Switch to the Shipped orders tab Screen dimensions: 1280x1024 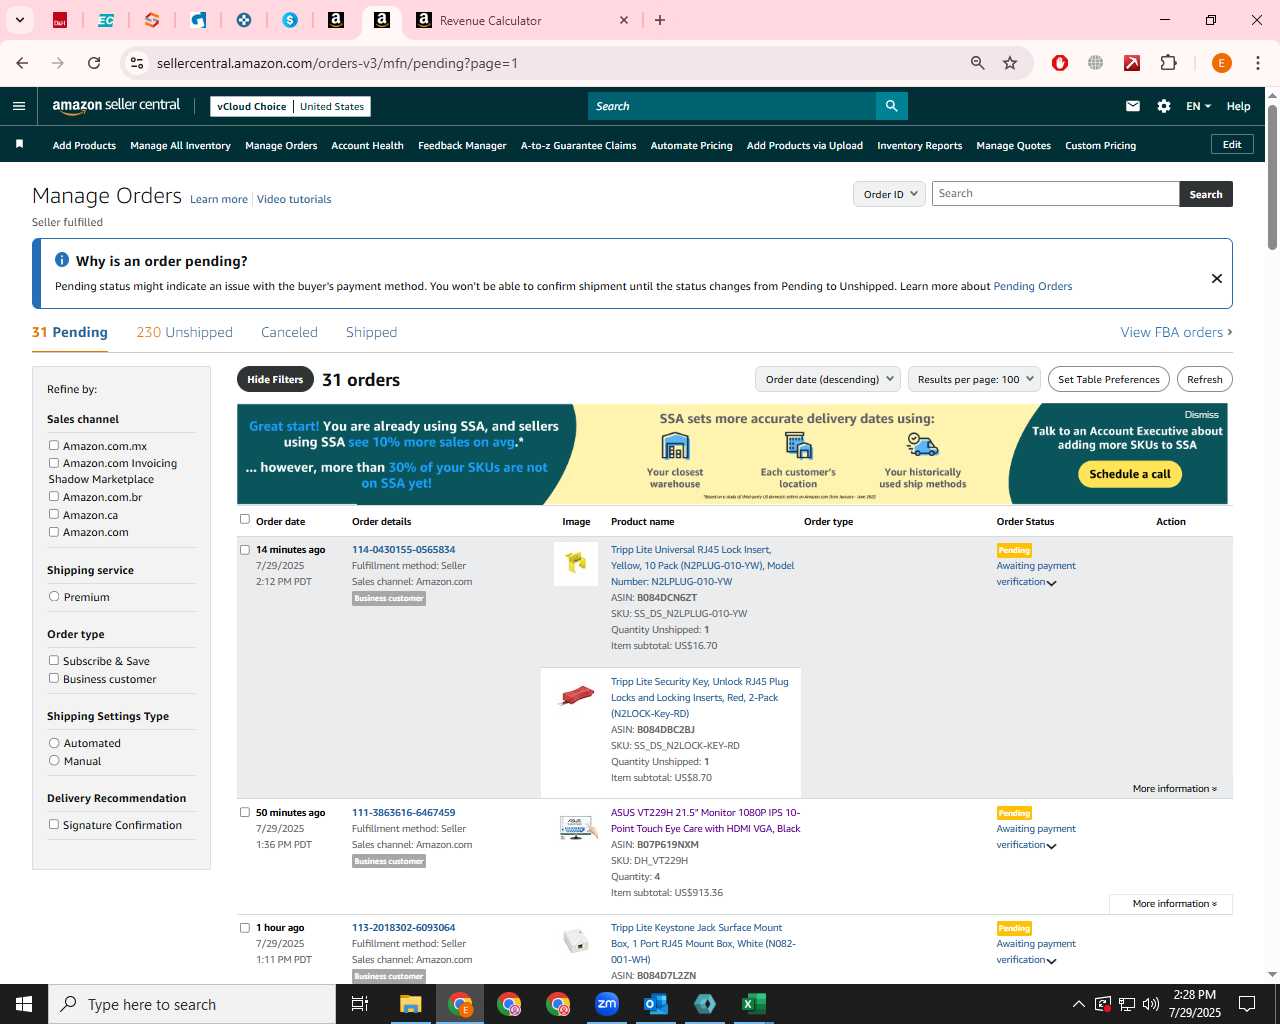tap(371, 332)
